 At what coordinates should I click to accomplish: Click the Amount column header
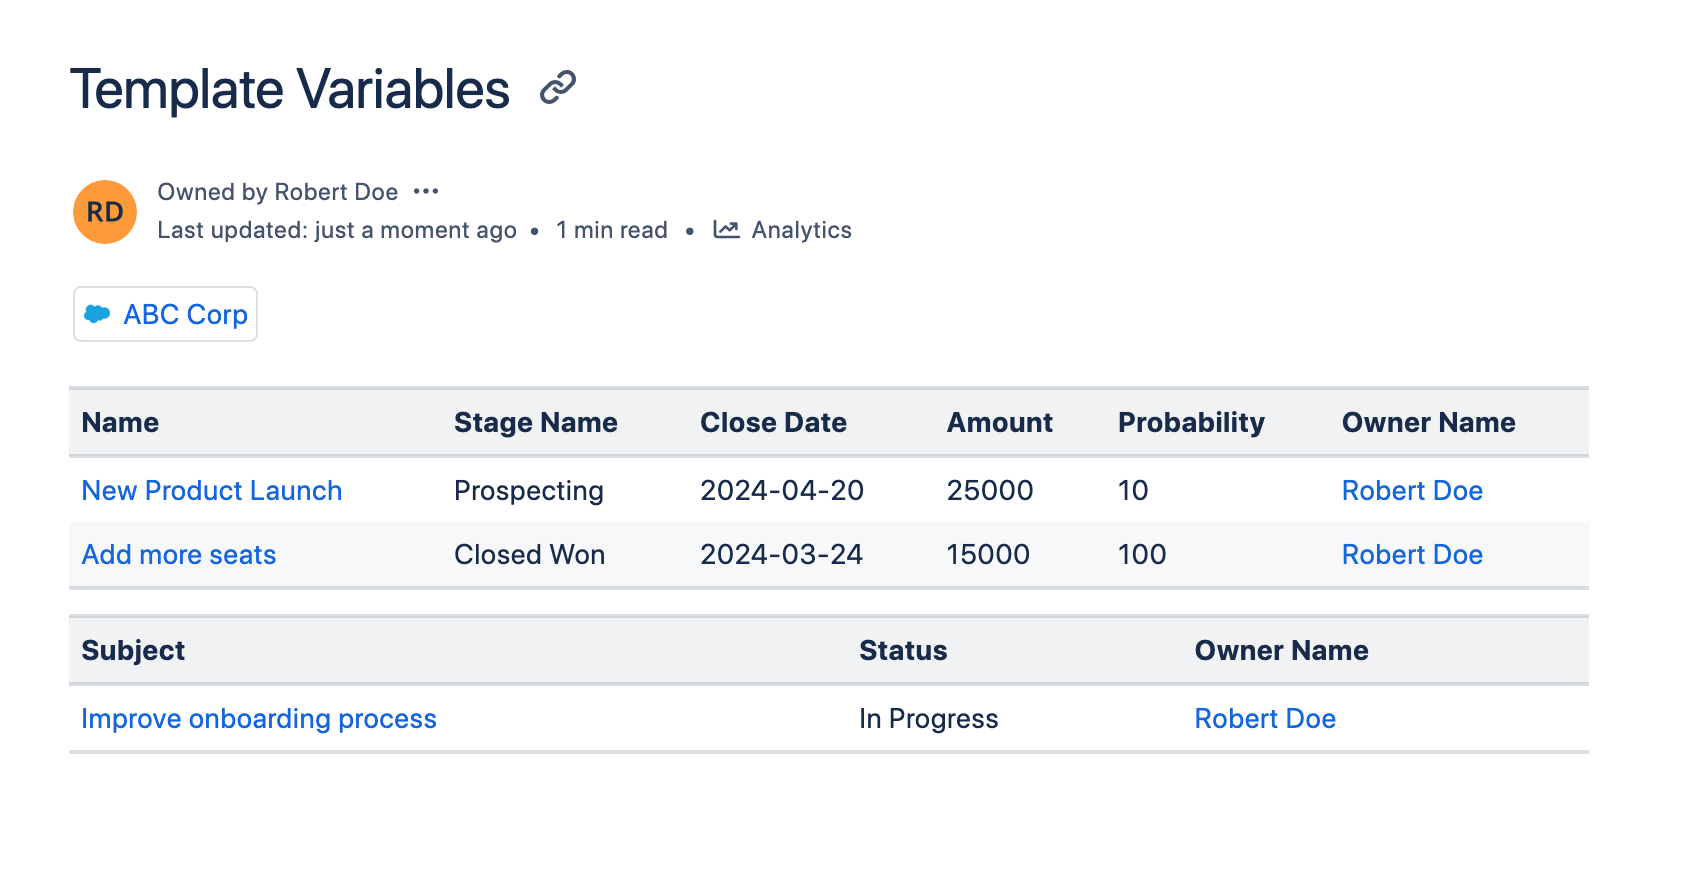[999, 422]
